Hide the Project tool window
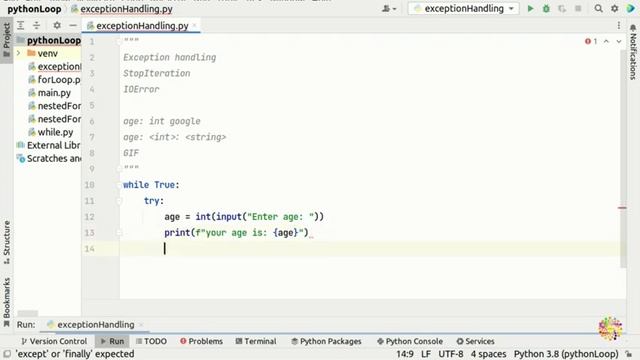The height and width of the screenshot is (360, 640). (73, 26)
